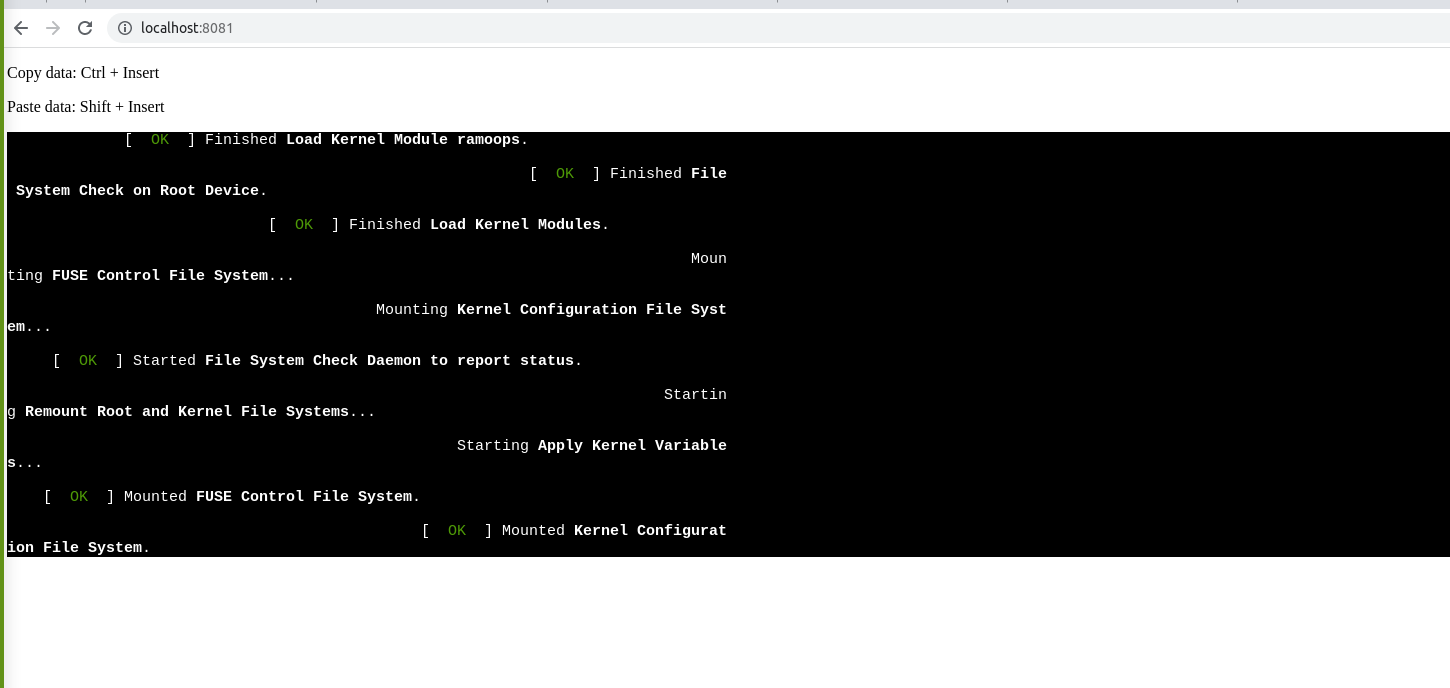This screenshot has height=688, width=1450.
Task: Click 'Finished Load Kernel Module ramoops' line
Action: (x=326, y=140)
